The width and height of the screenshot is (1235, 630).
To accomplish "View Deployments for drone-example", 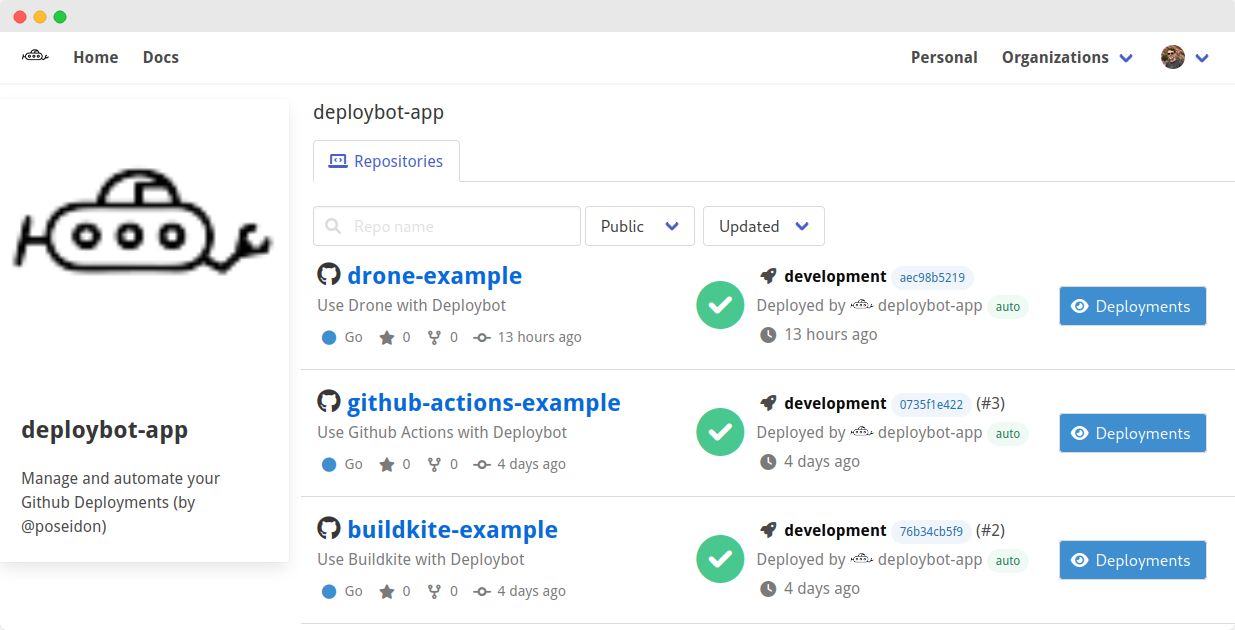I will click(1133, 306).
